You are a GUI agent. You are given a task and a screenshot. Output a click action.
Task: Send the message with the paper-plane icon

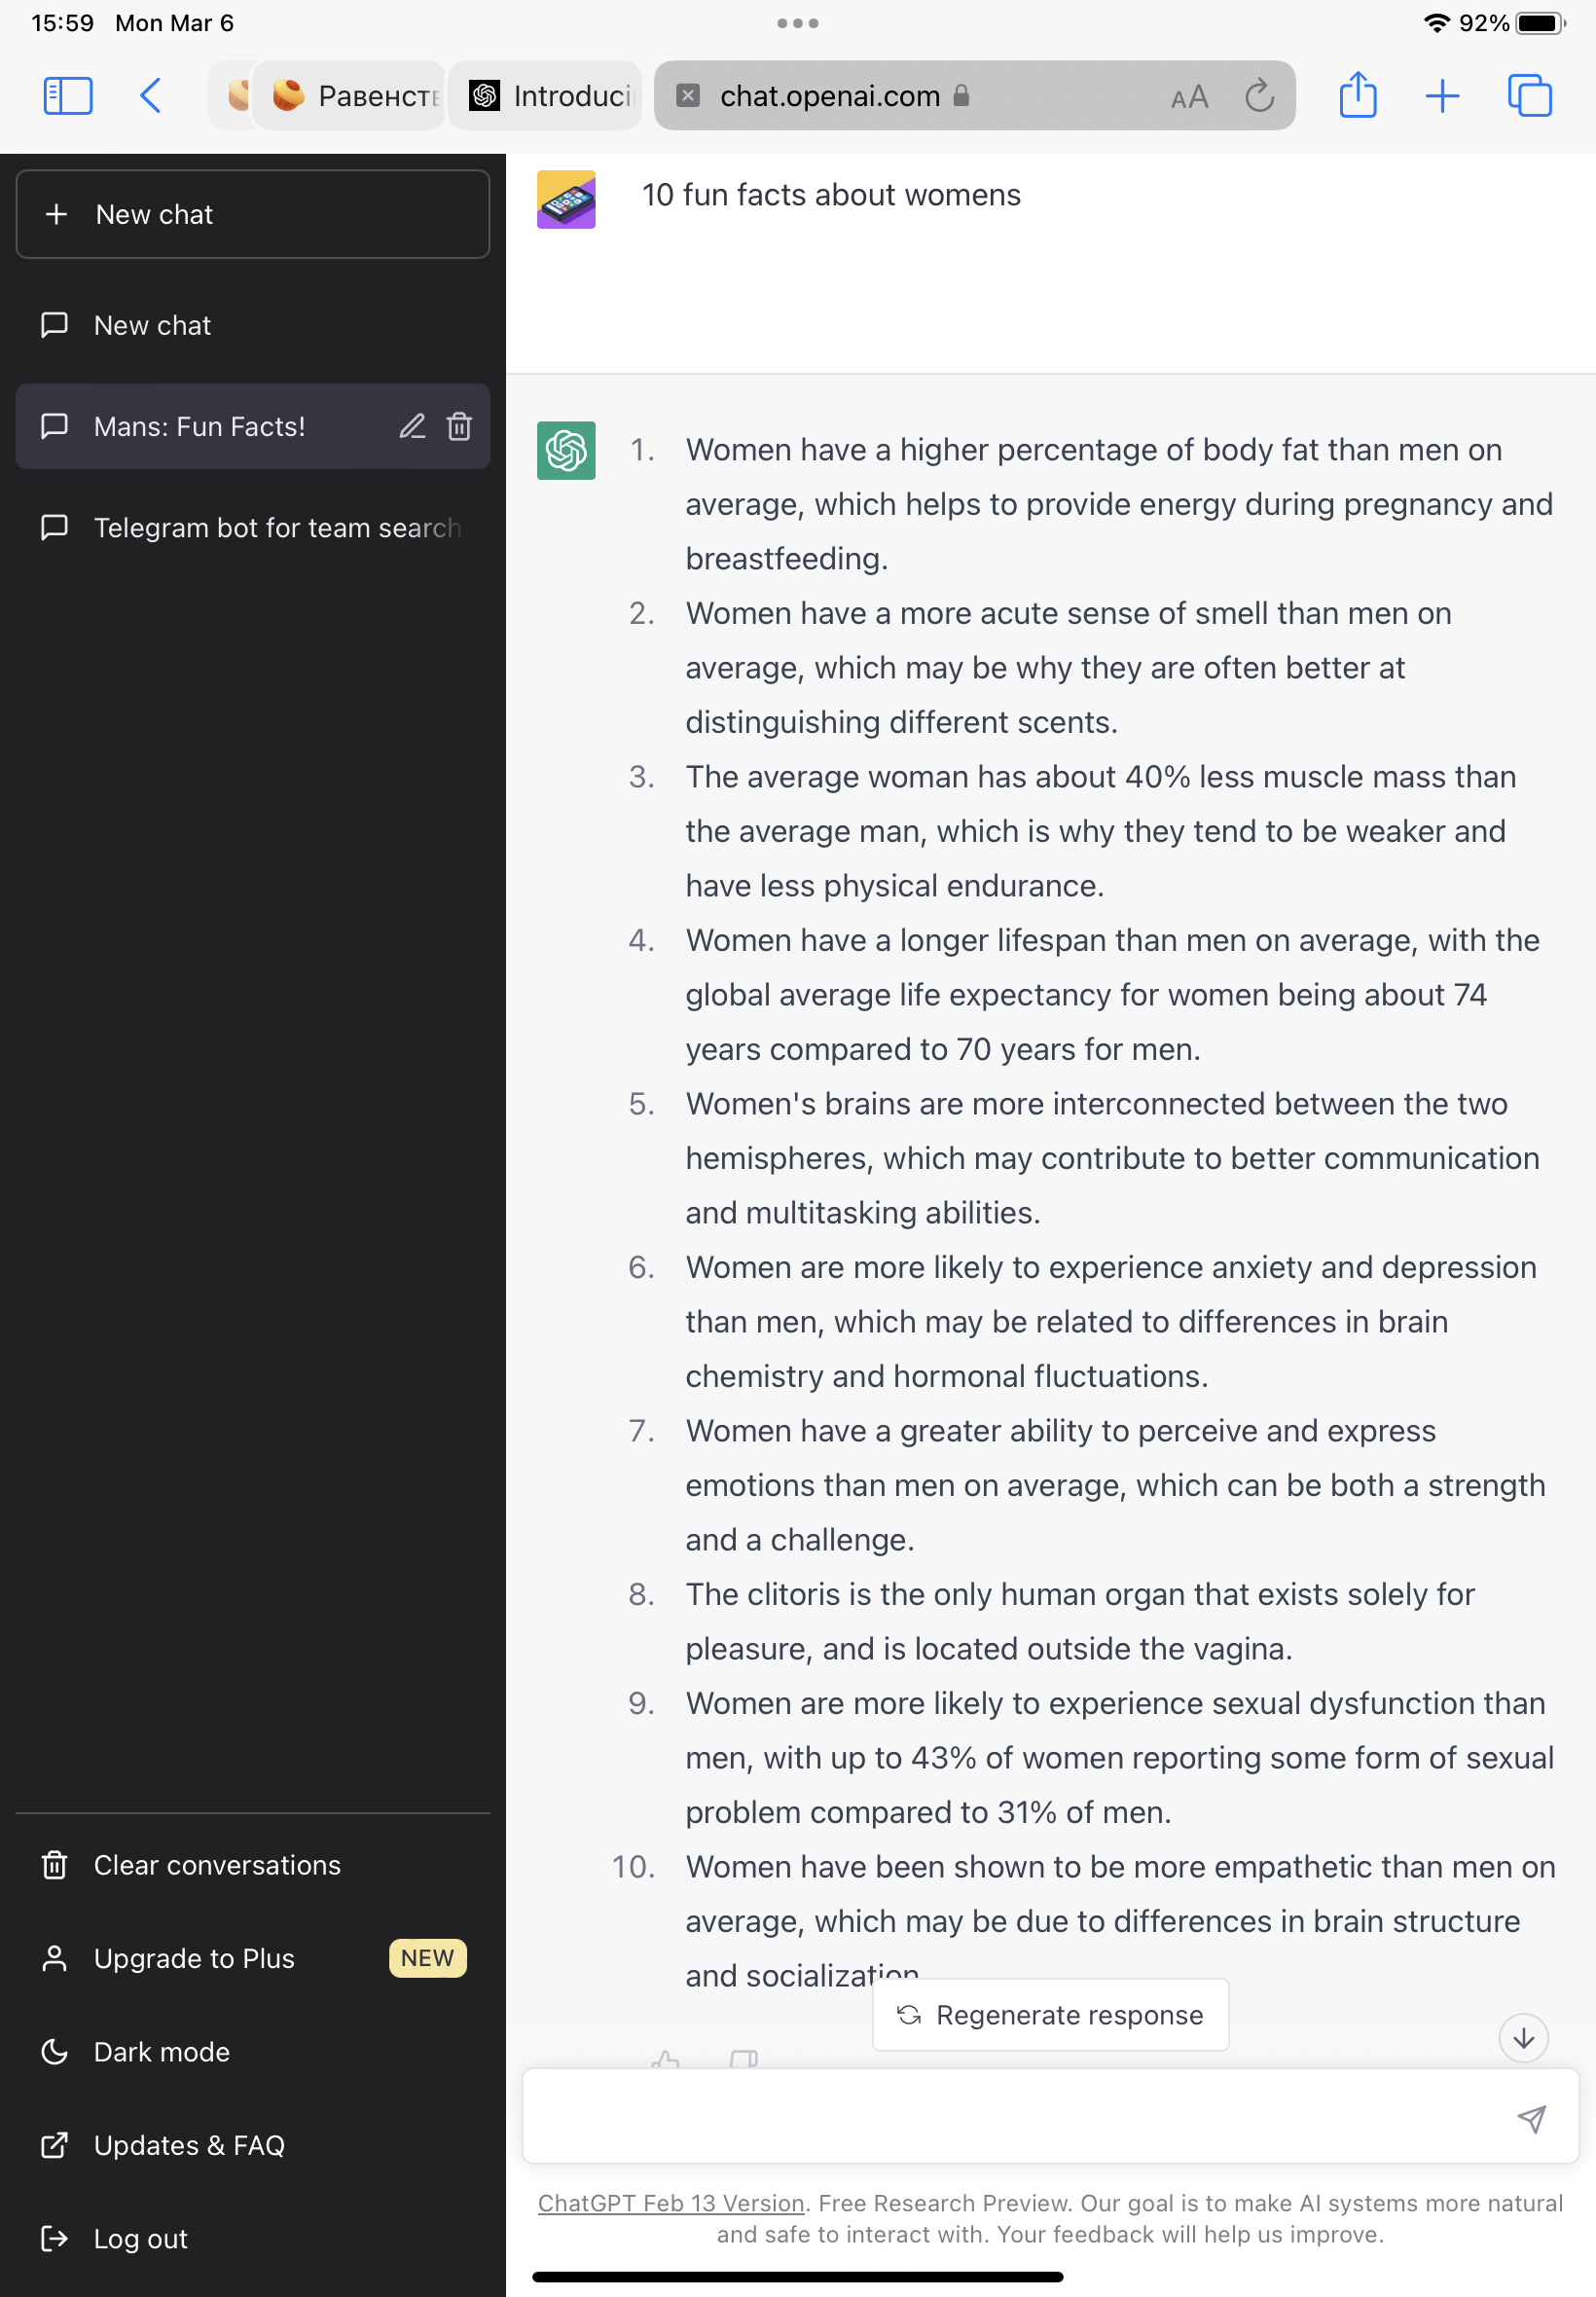coord(1531,2118)
